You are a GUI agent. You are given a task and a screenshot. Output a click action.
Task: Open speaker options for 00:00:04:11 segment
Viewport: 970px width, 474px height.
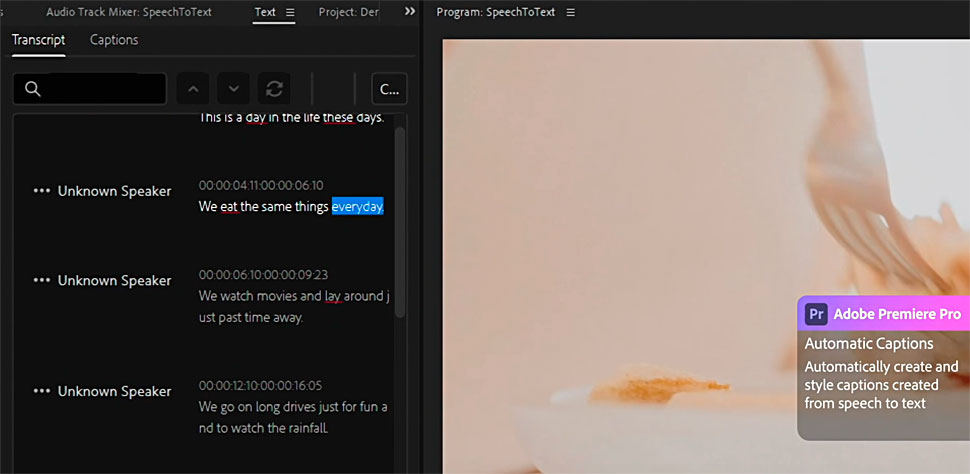tap(41, 191)
